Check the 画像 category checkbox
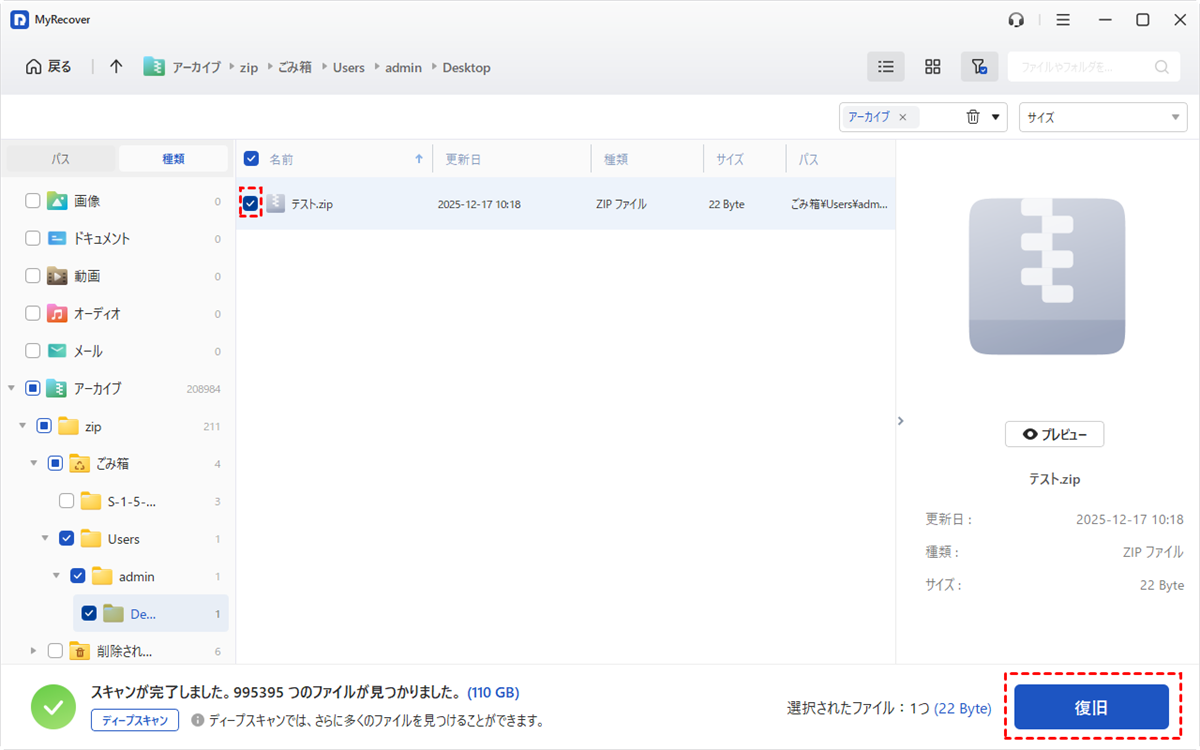The image size is (1200, 750). 33,201
